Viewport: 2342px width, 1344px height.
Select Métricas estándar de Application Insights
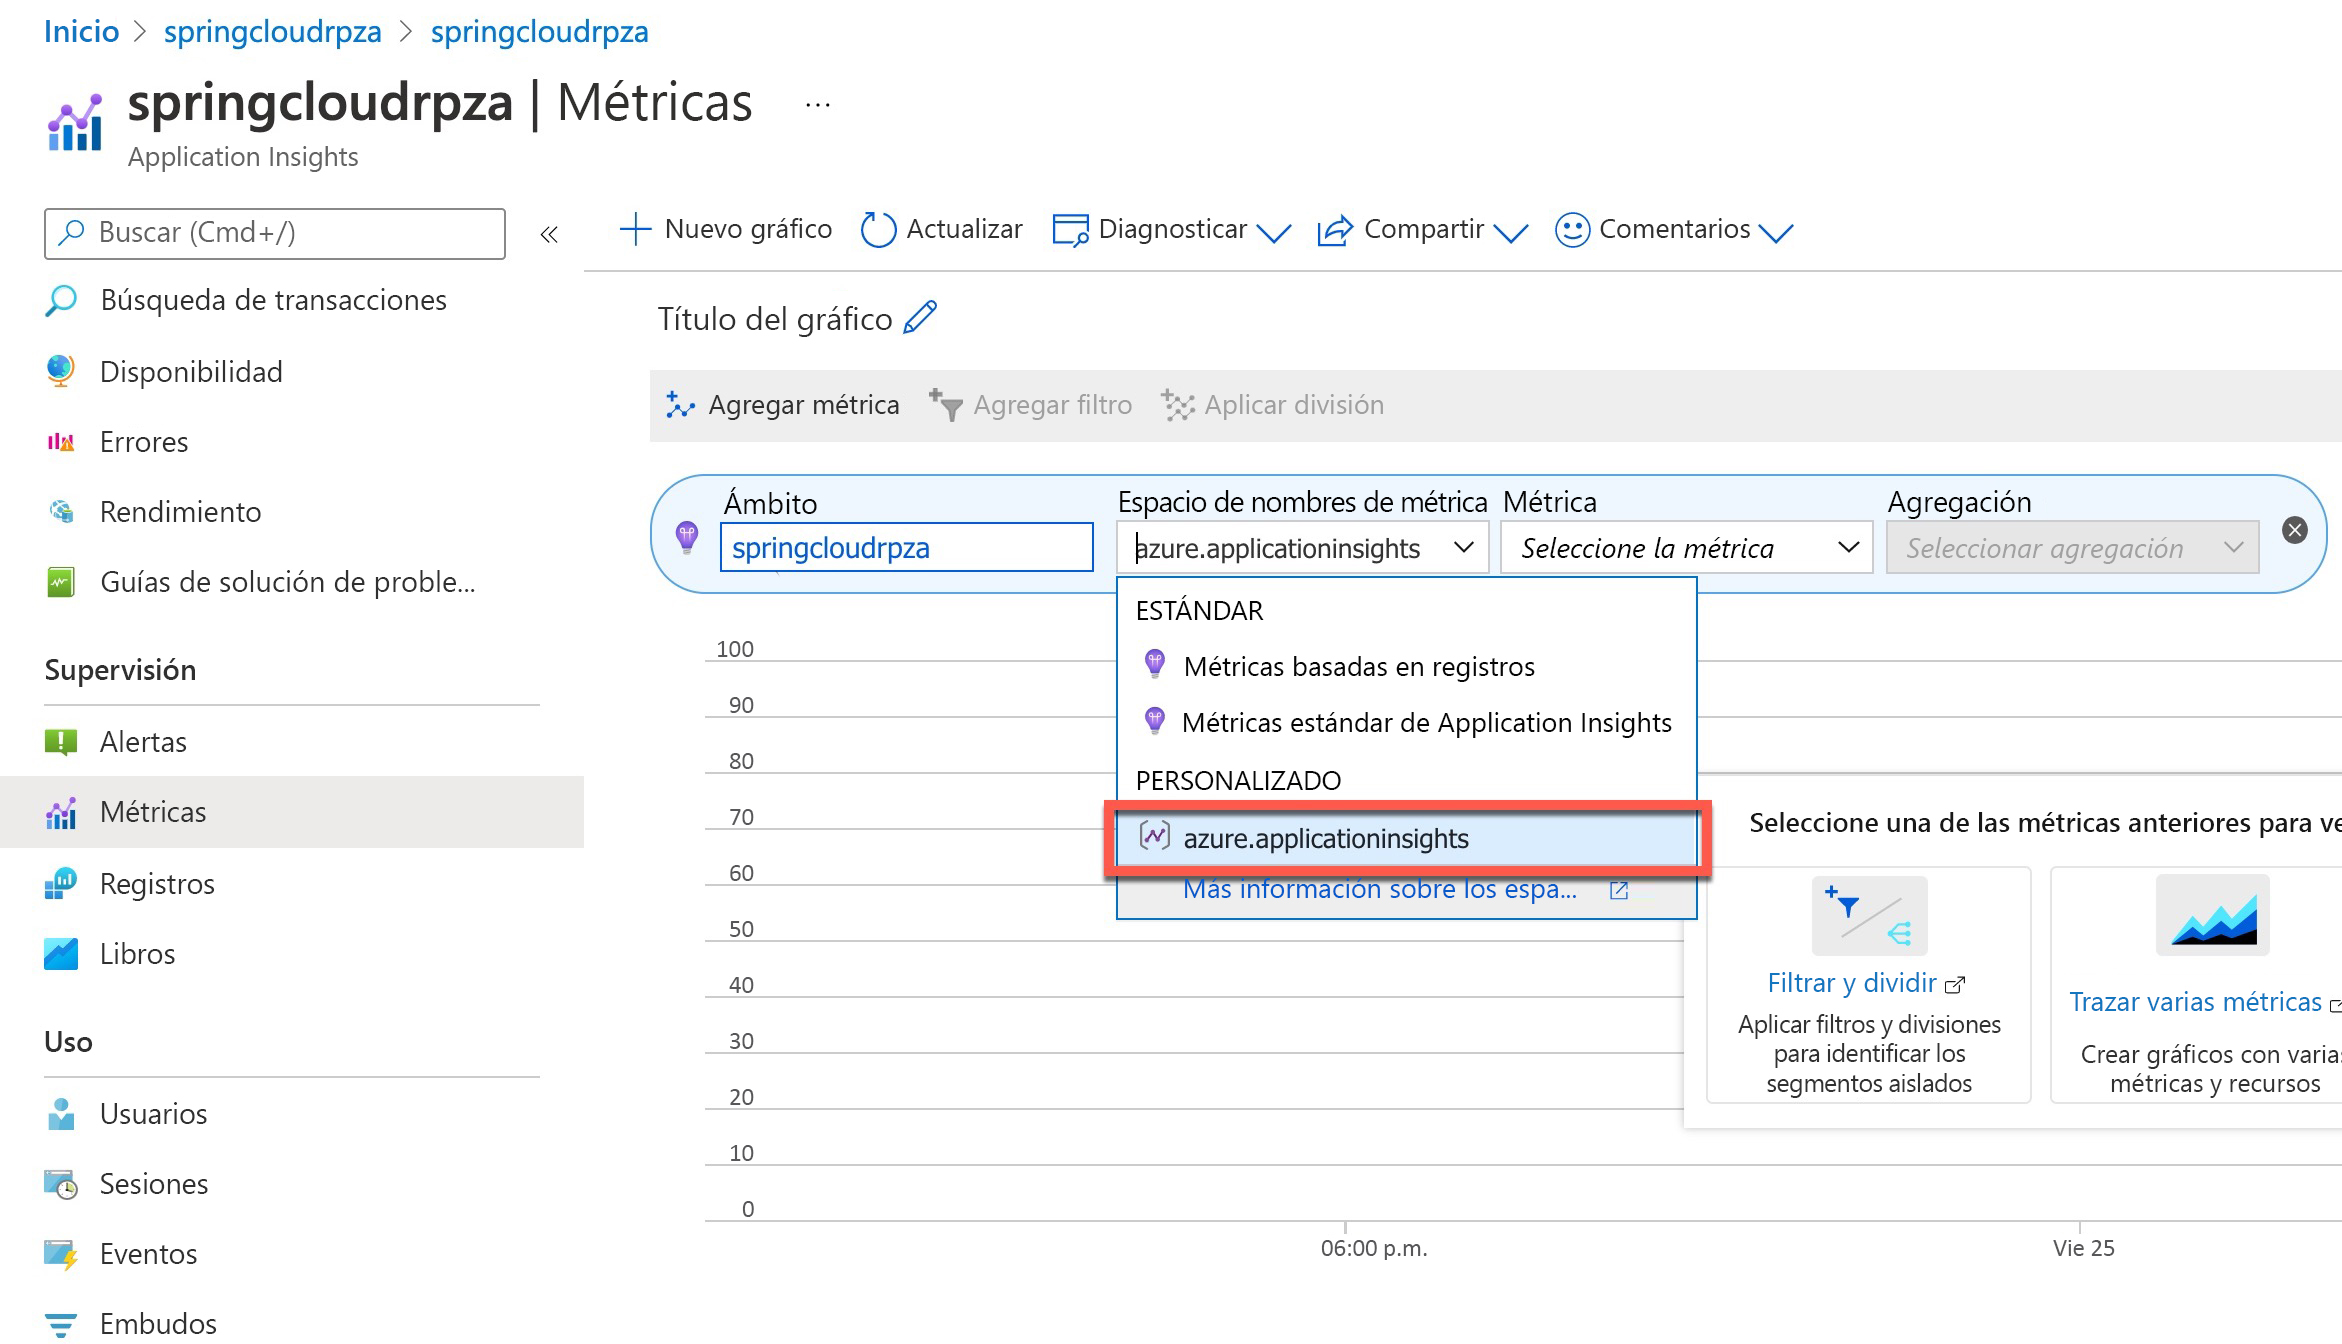(1426, 722)
